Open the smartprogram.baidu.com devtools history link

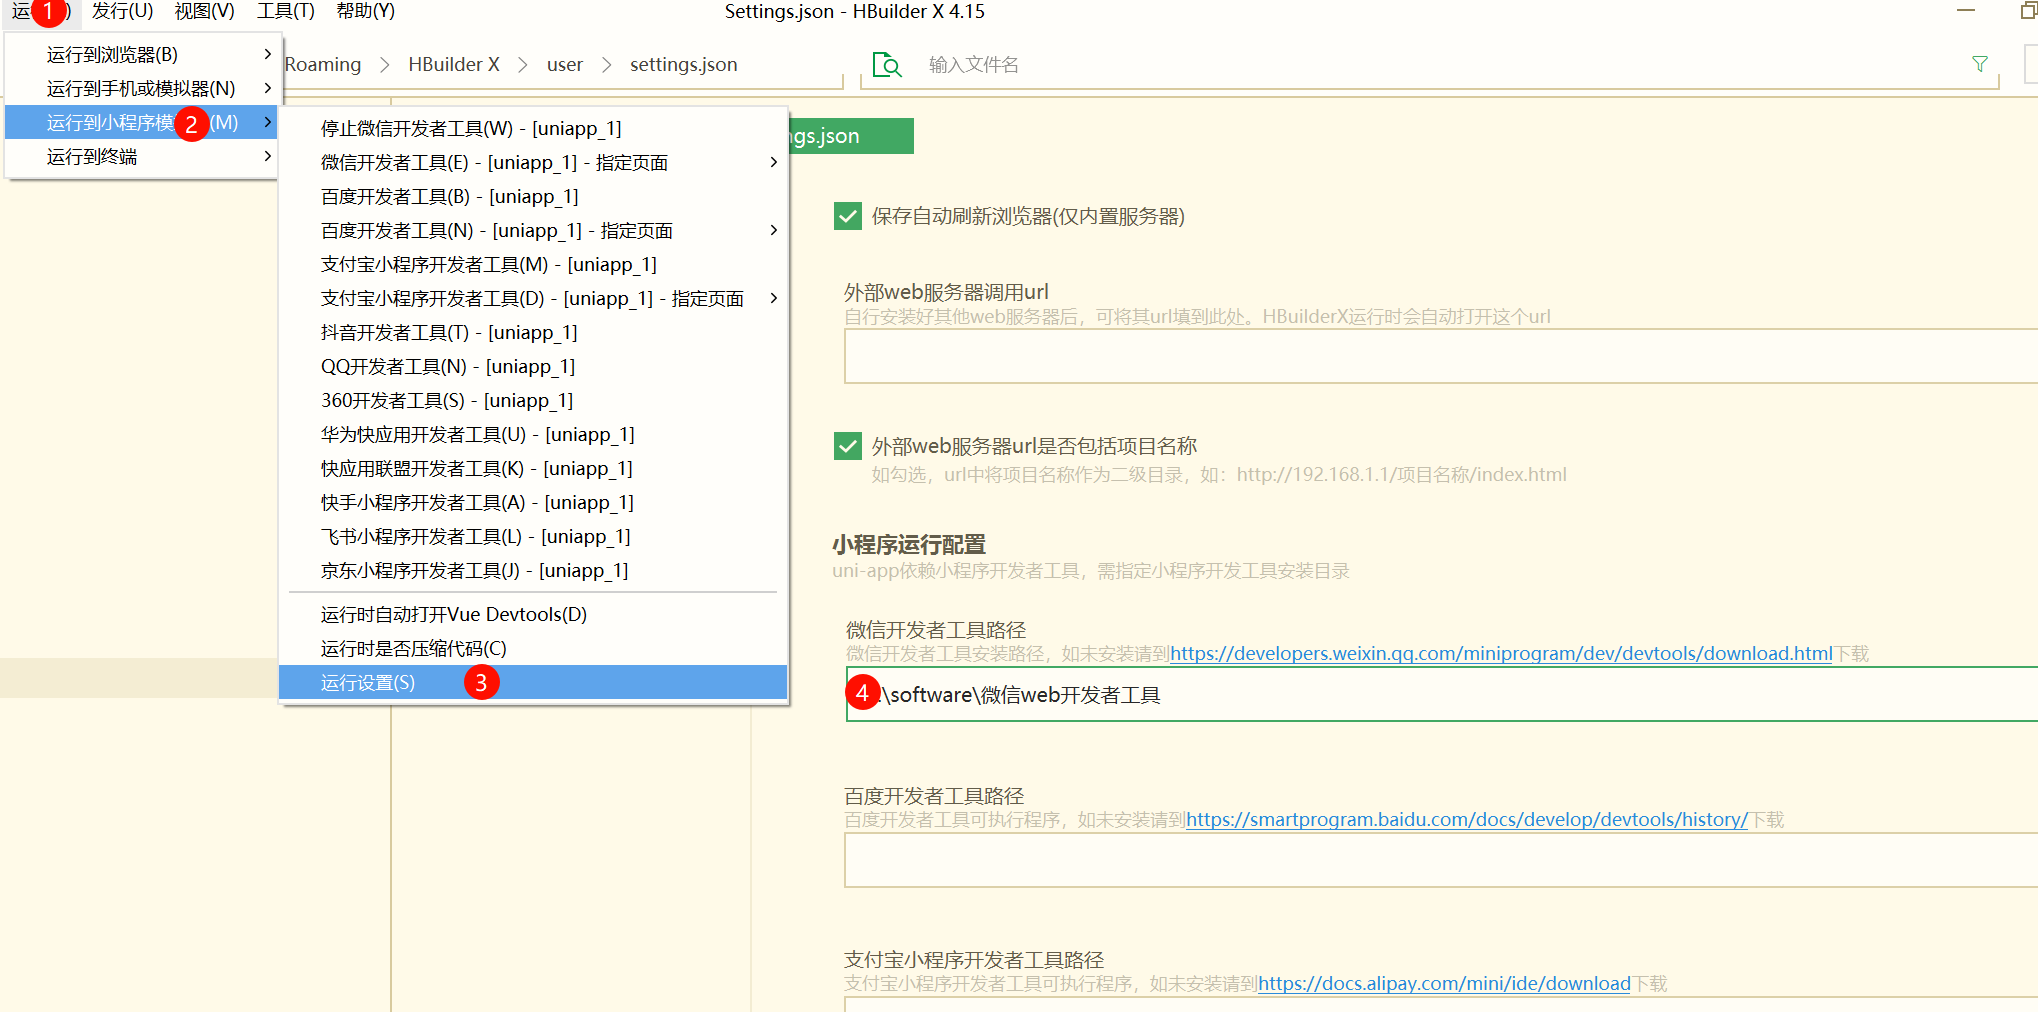coord(1467,819)
